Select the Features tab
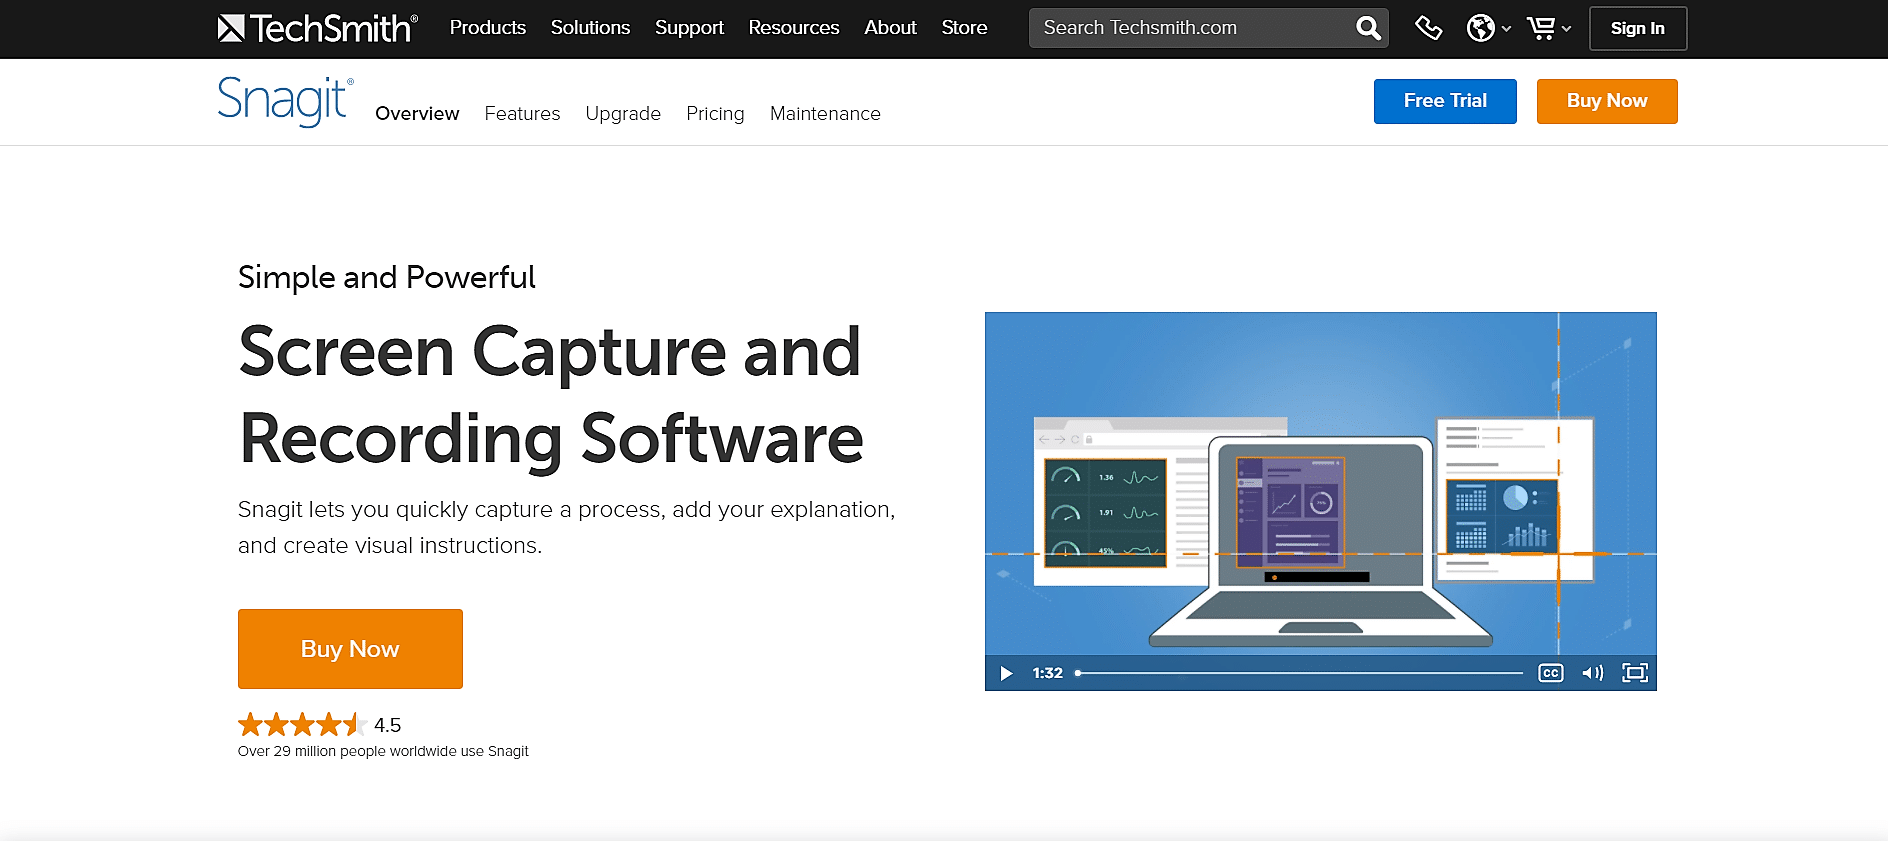 [522, 114]
